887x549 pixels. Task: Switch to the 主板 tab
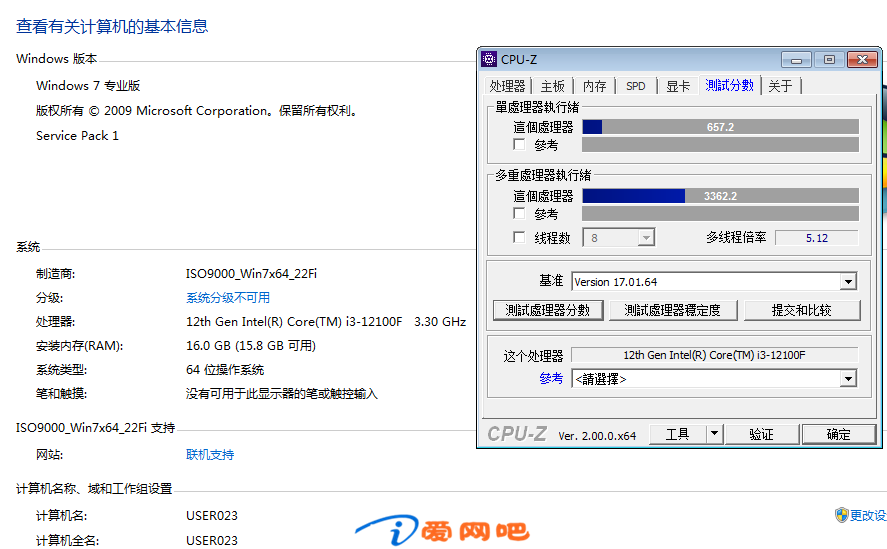[x=553, y=86]
